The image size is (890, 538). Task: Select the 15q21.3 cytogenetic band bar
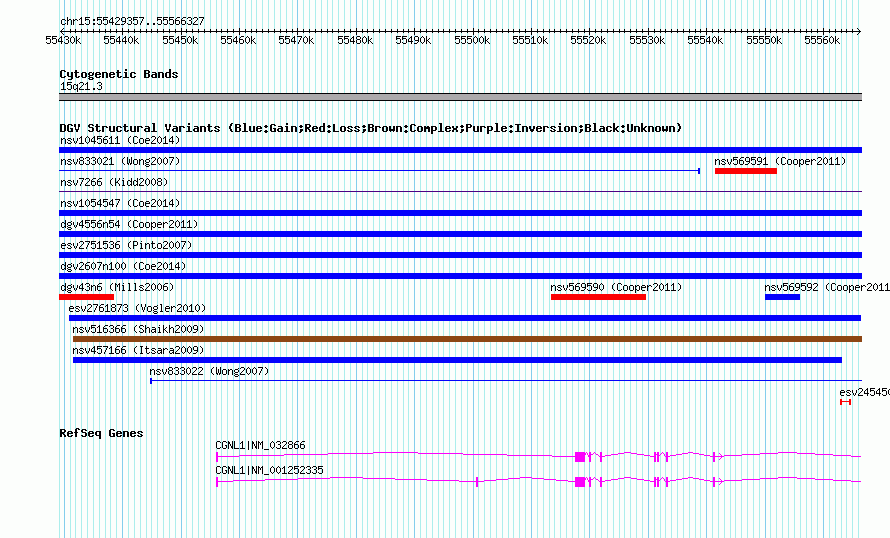pyautogui.click(x=460, y=97)
